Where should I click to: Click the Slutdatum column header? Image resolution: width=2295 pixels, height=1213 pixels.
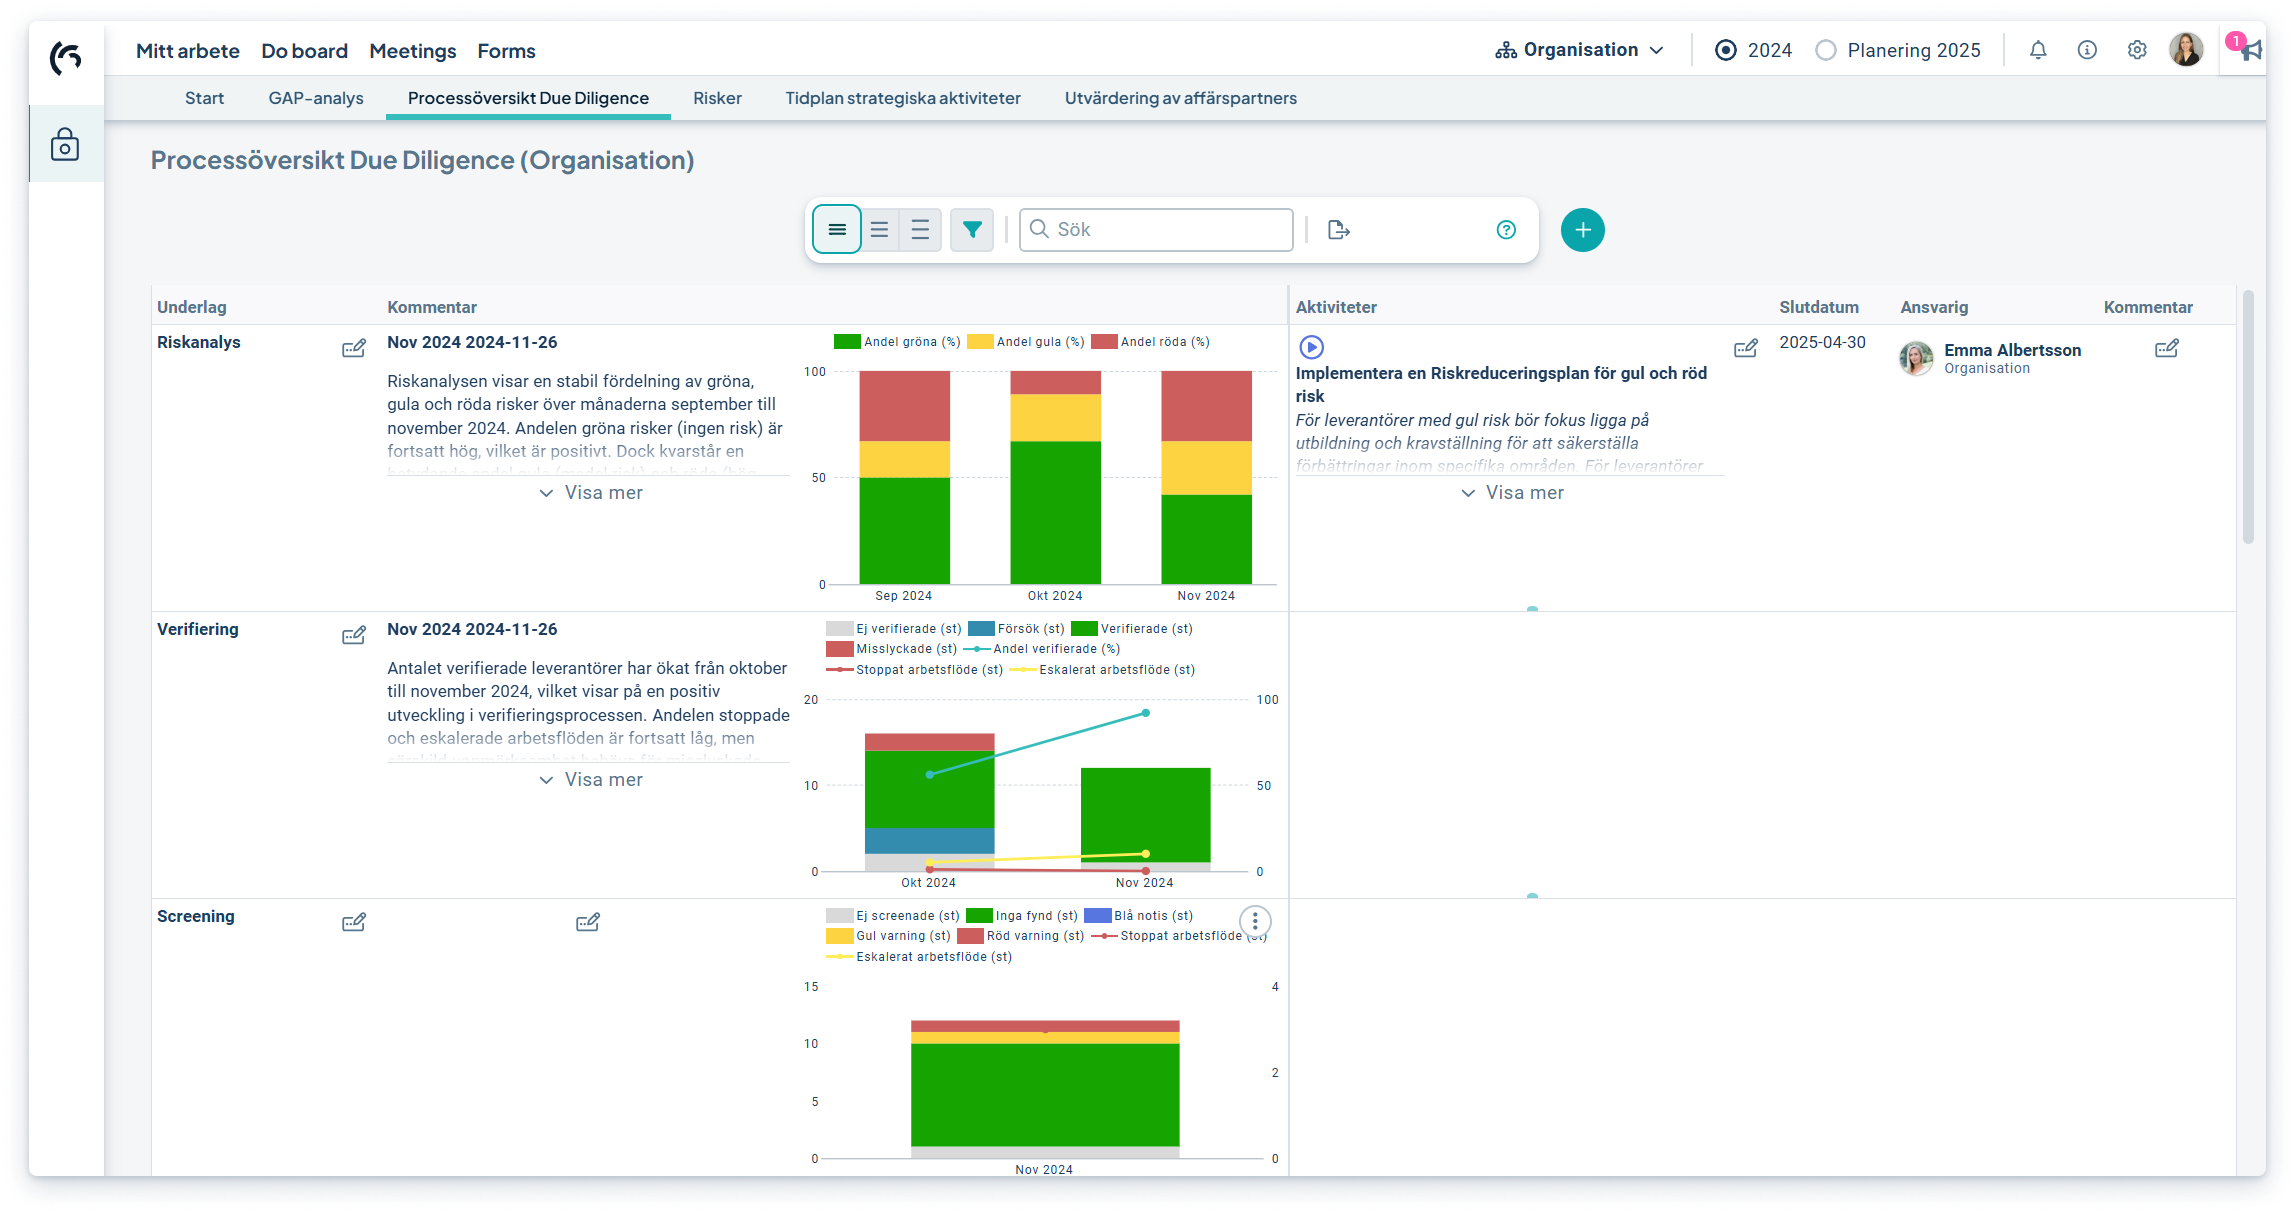pos(1819,307)
